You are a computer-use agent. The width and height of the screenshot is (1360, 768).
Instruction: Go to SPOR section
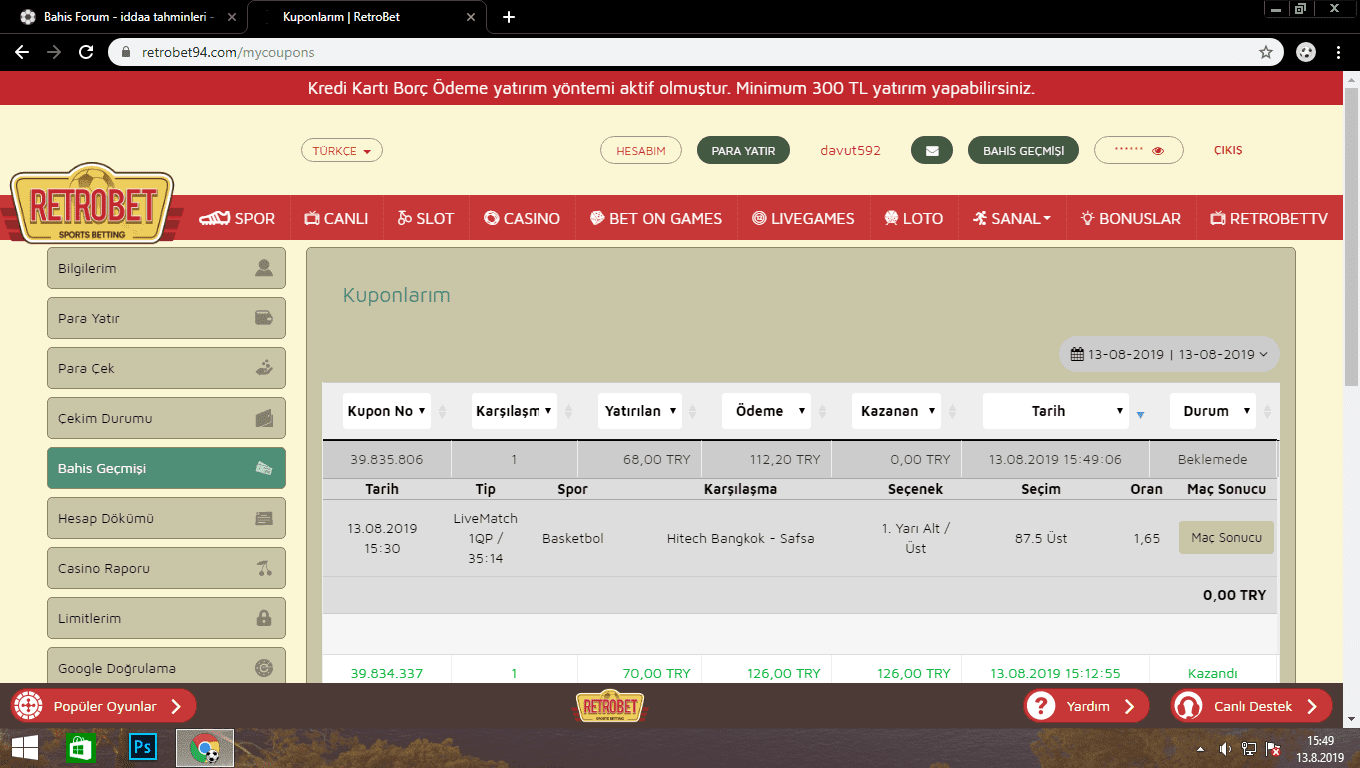coord(237,218)
